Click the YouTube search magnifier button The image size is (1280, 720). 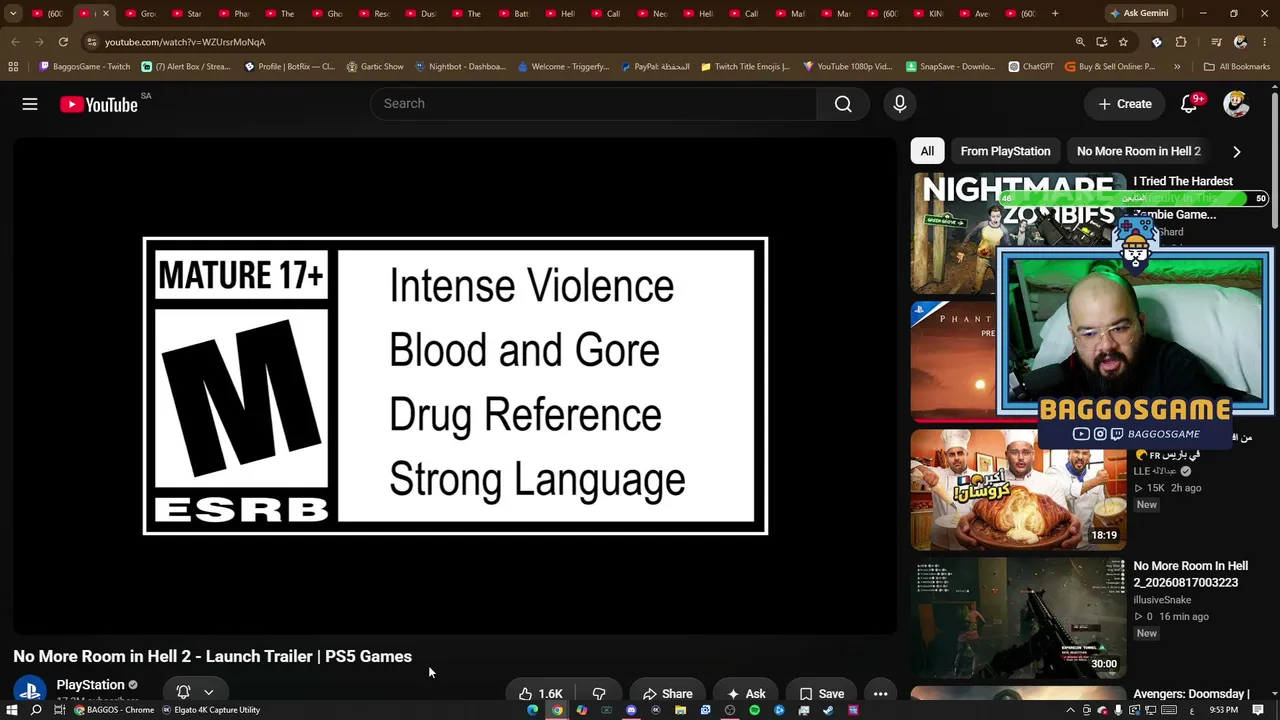click(x=843, y=104)
